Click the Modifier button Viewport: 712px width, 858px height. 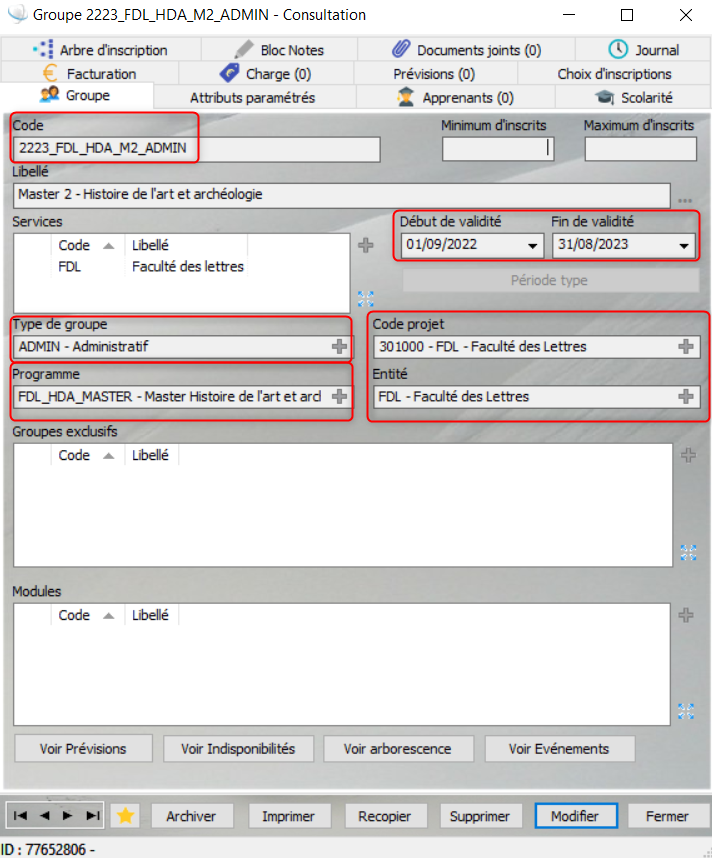pyautogui.click(x=575, y=816)
